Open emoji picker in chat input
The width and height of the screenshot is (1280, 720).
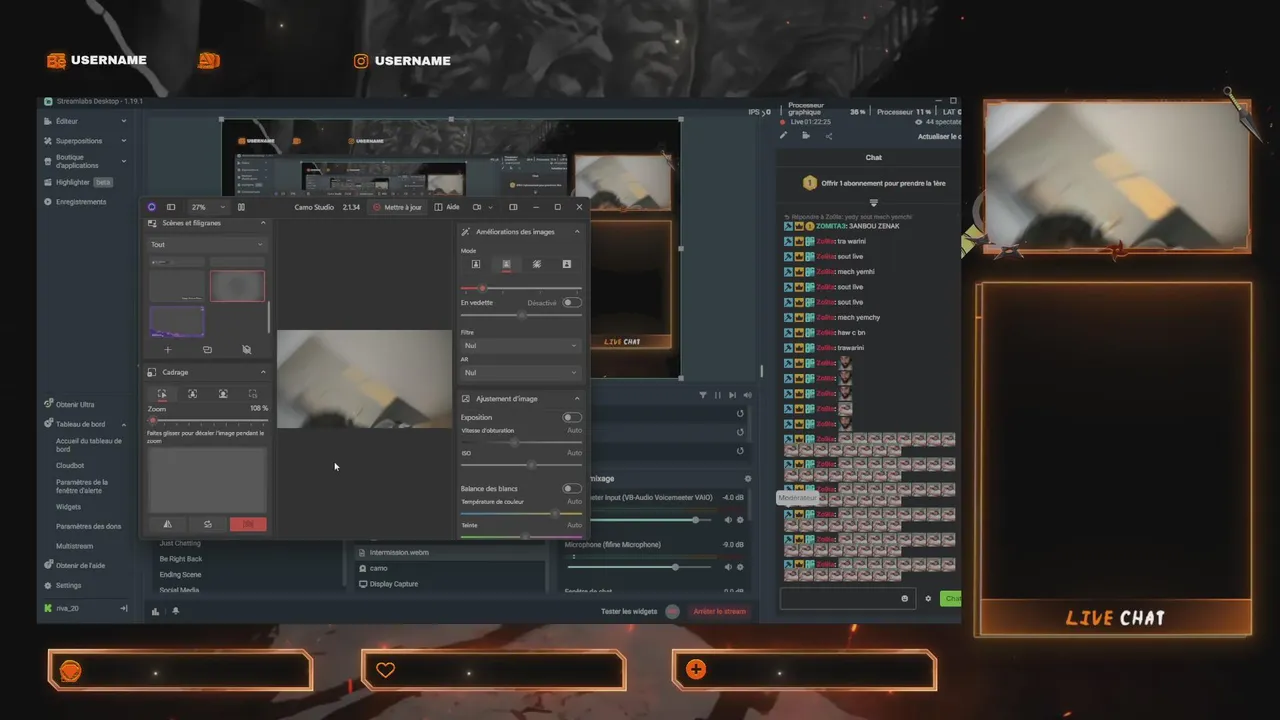[x=905, y=599]
